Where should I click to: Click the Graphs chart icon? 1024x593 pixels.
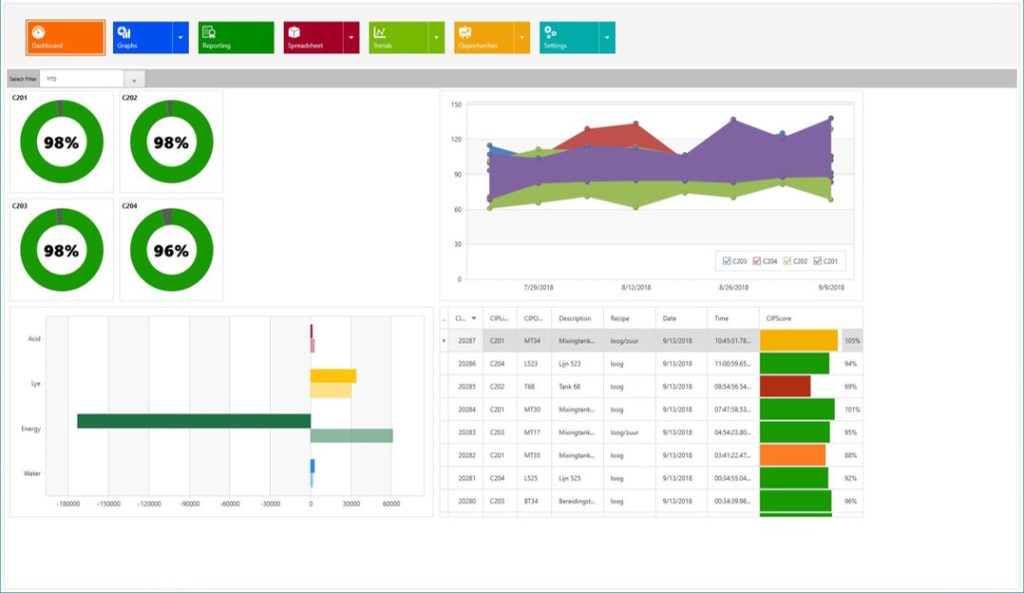point(124,32)
